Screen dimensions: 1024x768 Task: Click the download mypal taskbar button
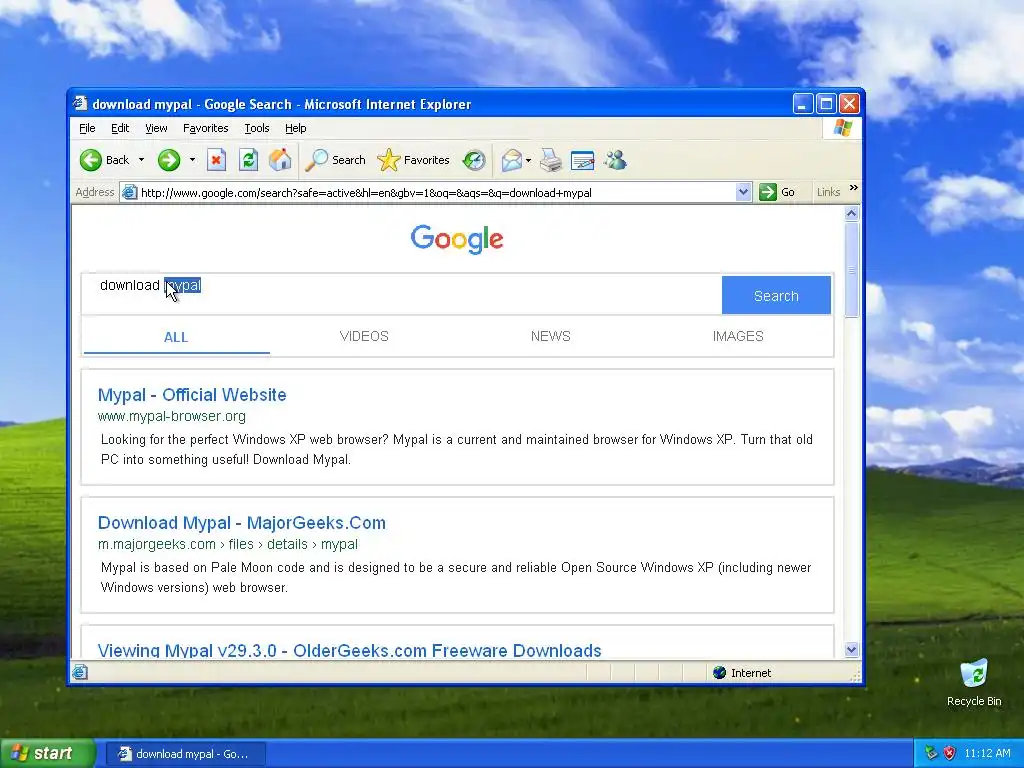185,754
